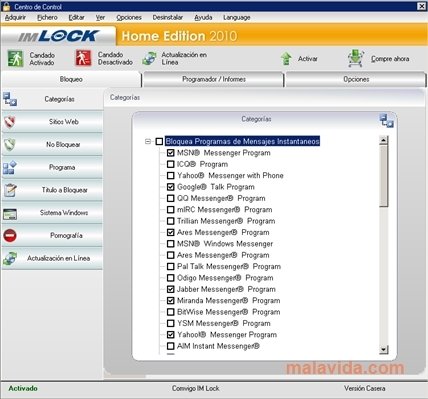Click the category list scrollbar thumb
The width and height of the screenshot is (428, 399).
click(x=384, y=176)
